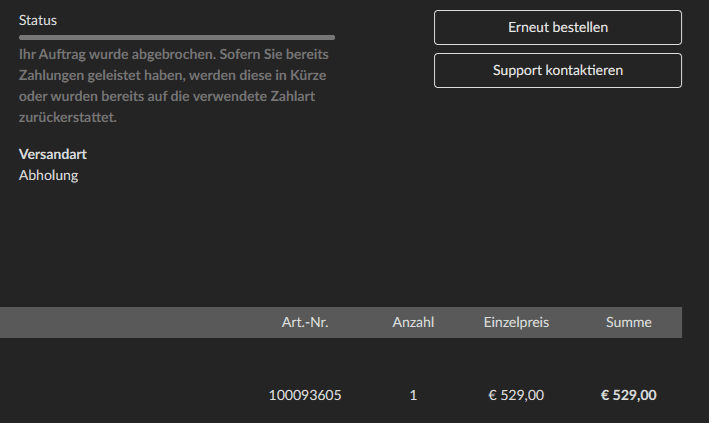Click the gray order status progress bar

tap(177, 37)
